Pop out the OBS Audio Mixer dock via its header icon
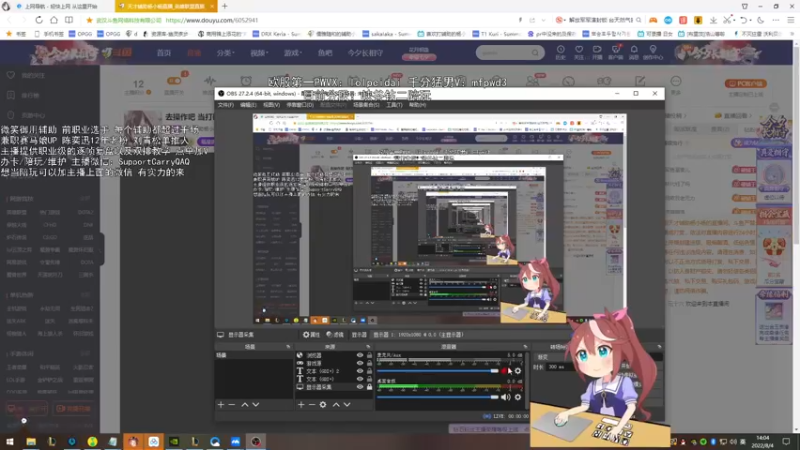This screenshot has height=450, width=800. (x=525, y=347)
